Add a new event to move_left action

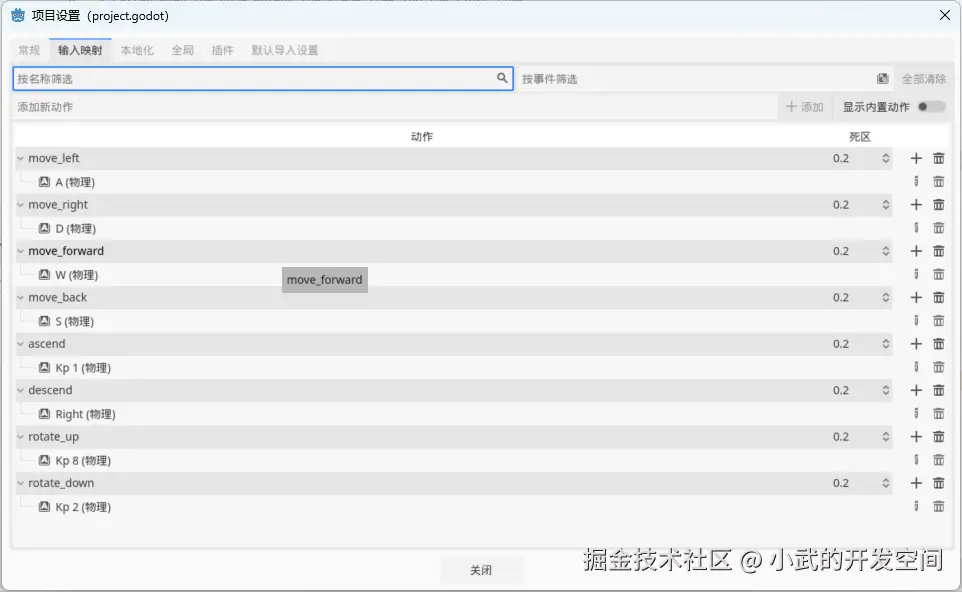(916, 157)
